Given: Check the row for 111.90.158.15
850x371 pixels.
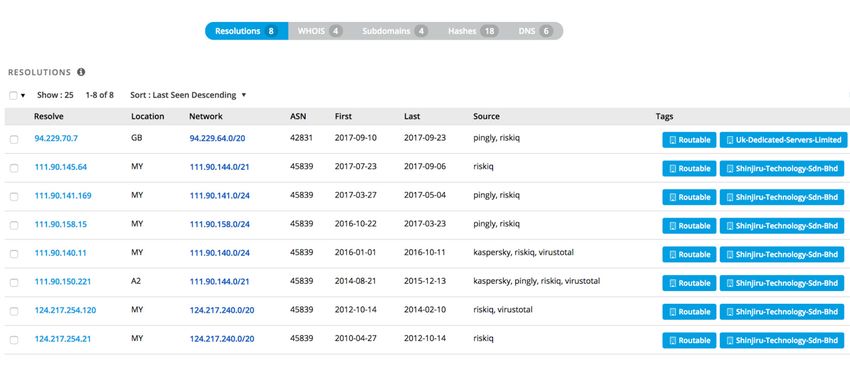Looking at the screenshot, I should [x=14, y=225].
